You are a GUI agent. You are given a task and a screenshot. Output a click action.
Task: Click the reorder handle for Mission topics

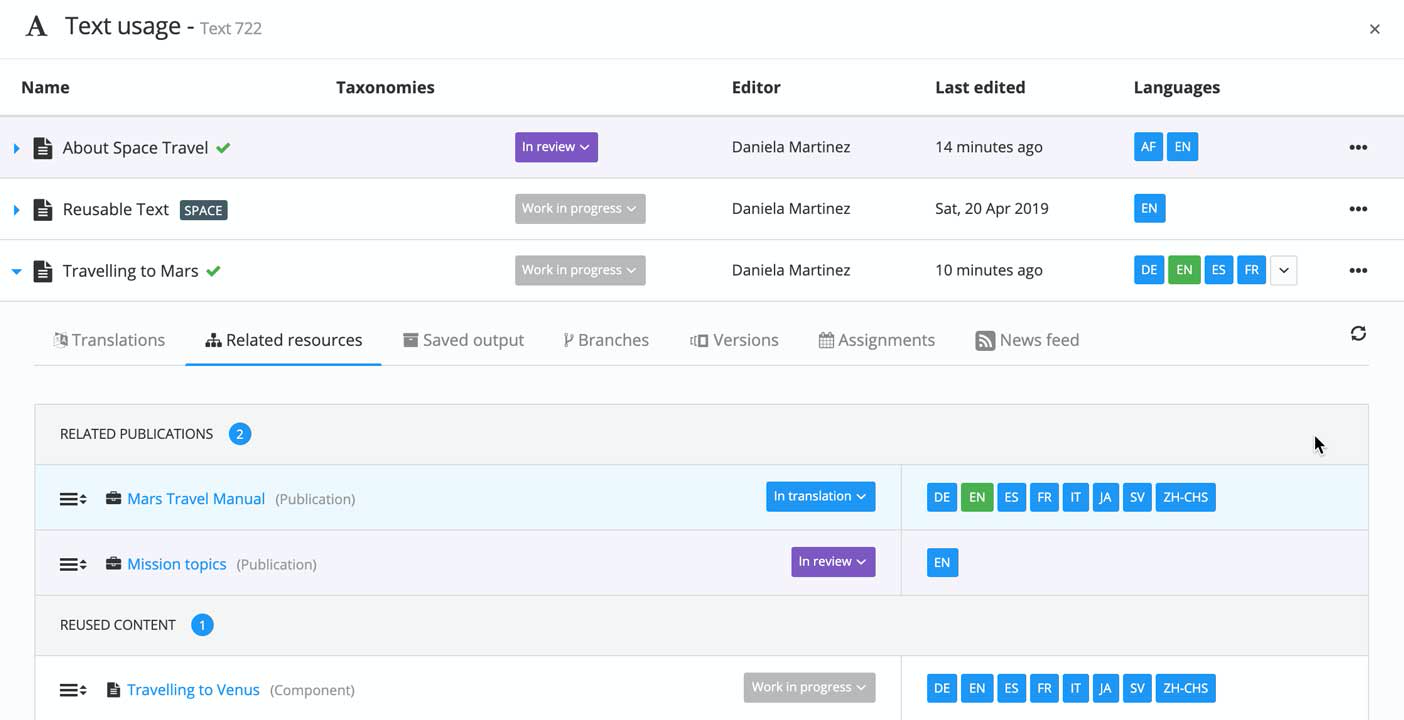coord(73,564)
